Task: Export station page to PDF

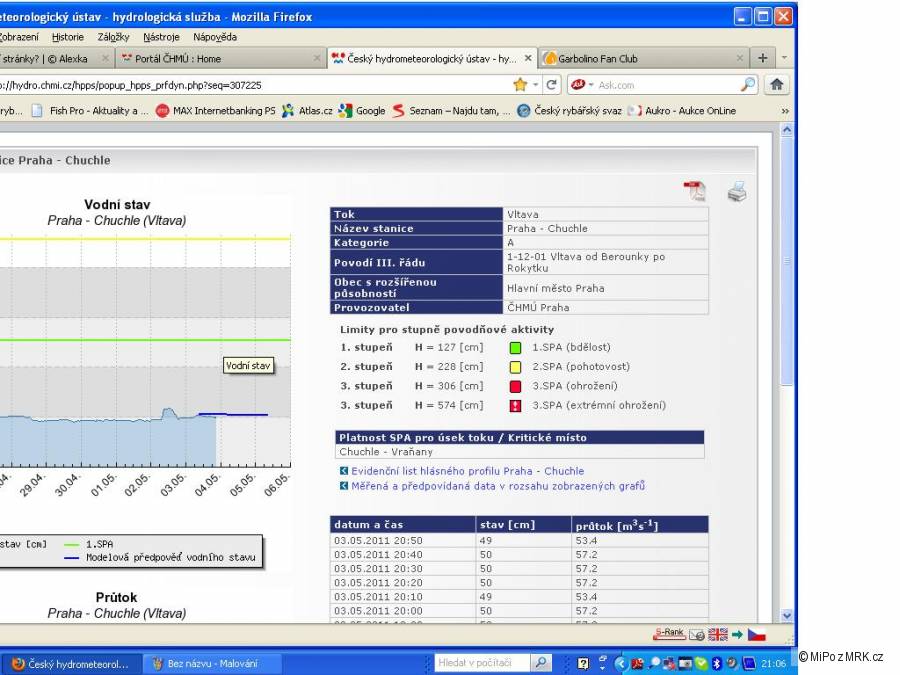Action: (695, 191)
